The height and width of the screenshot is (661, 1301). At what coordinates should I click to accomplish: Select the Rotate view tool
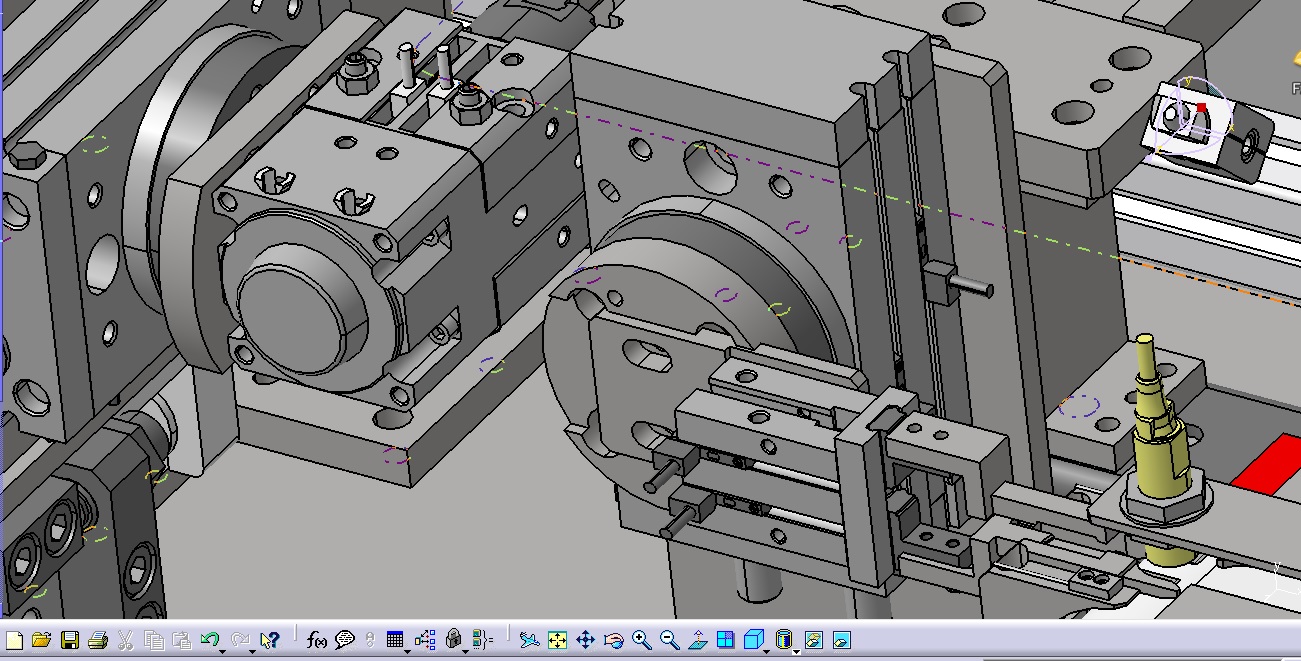[614, 640]
